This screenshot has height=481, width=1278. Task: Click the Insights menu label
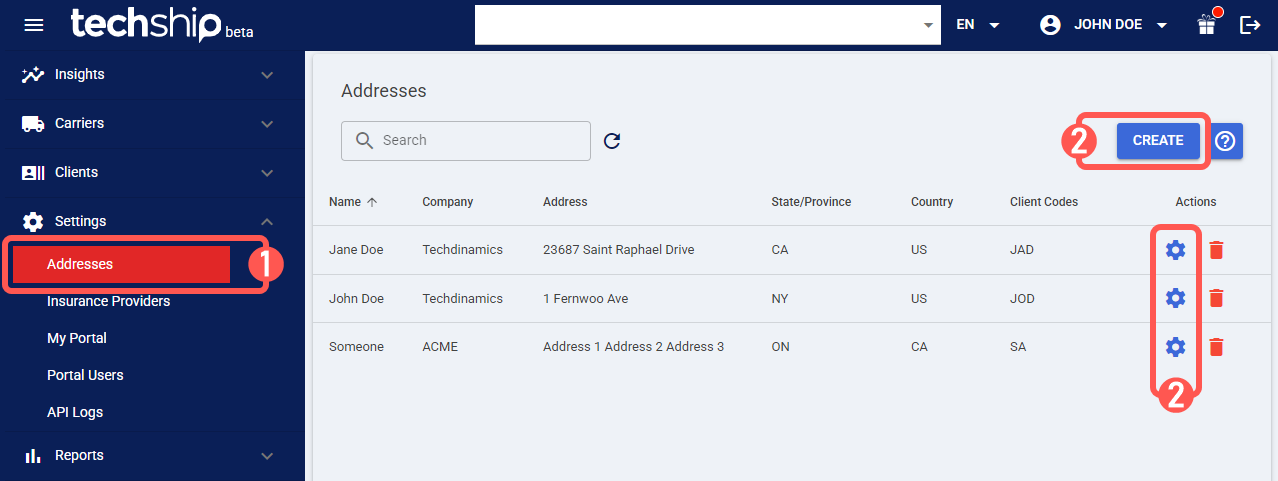tap(80, 74)
